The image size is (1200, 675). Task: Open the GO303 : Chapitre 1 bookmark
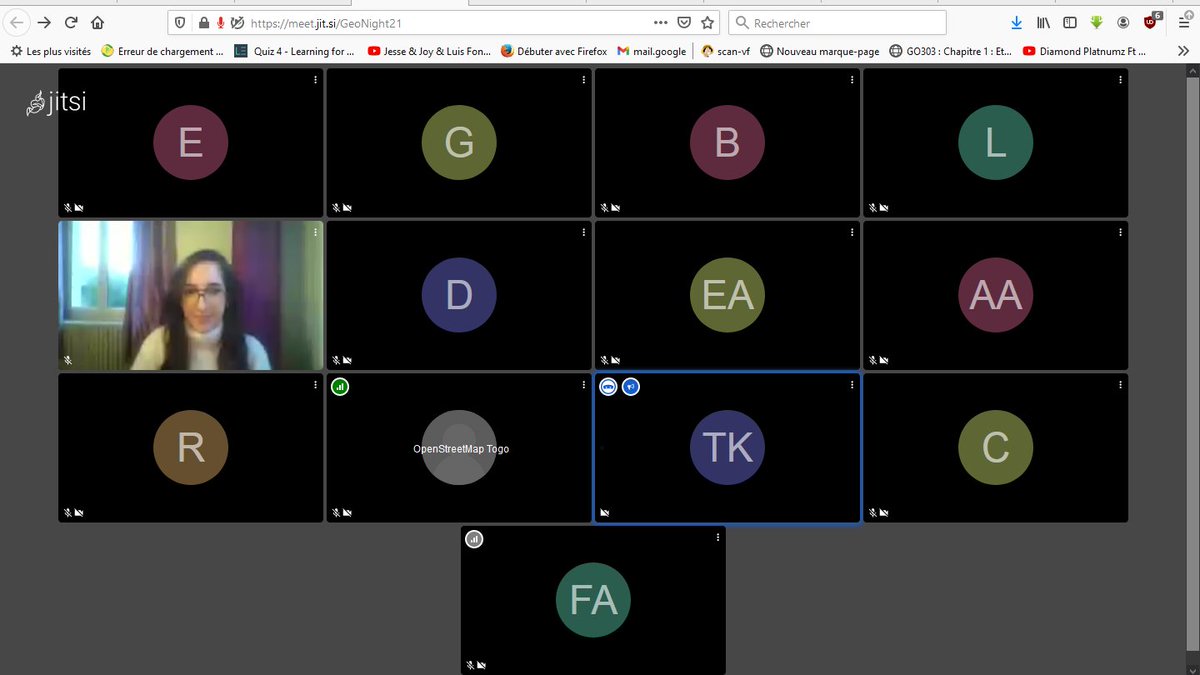pyautogui.click(x=951, y=51)
